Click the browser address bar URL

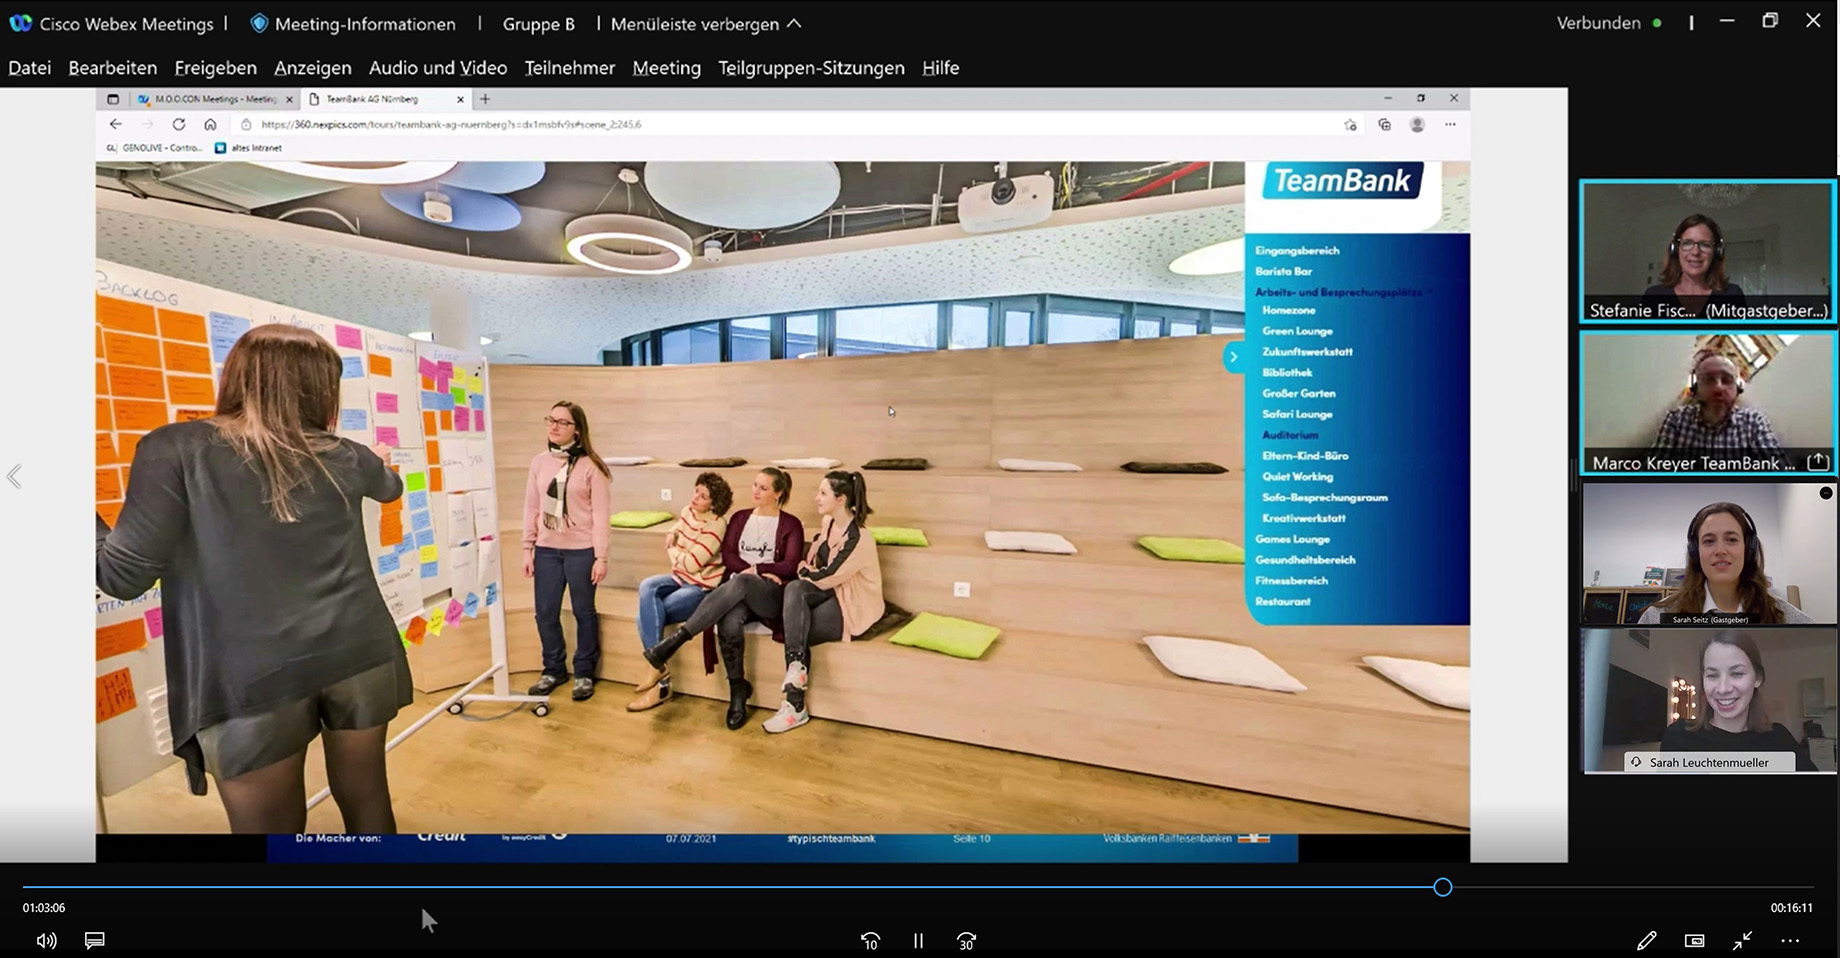[x=451, y=125]
